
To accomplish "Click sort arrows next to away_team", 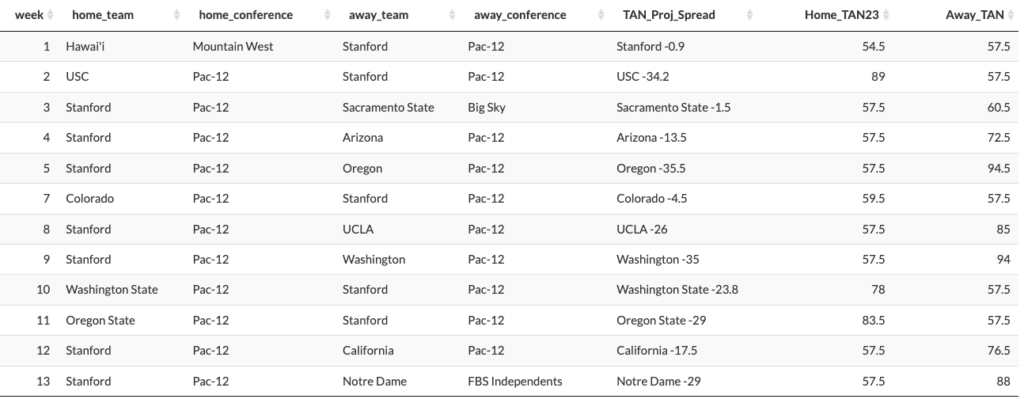I will (451, 15).
